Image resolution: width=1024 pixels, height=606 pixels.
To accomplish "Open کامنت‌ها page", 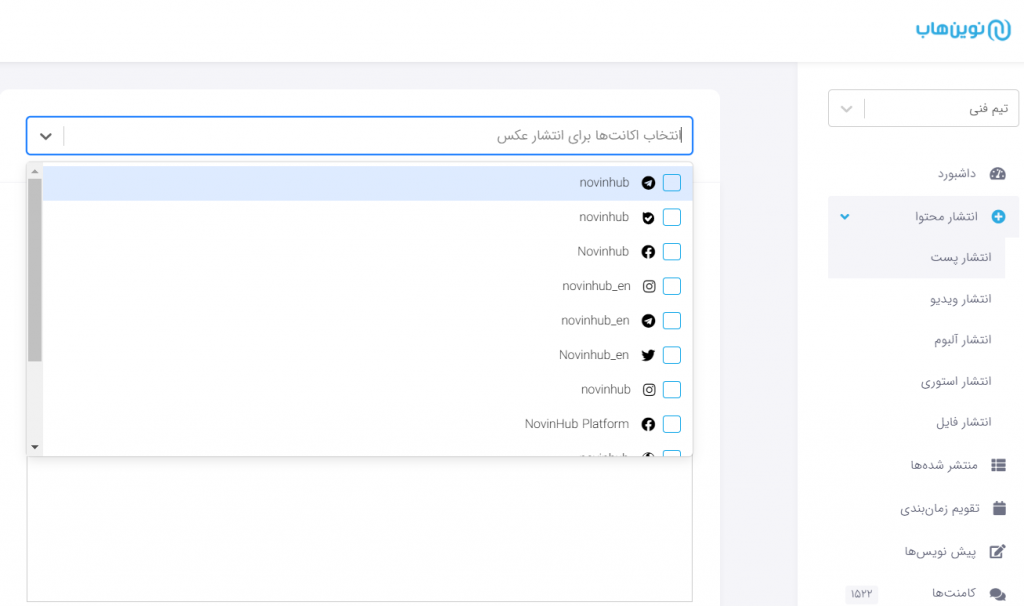I will point(953,593).
